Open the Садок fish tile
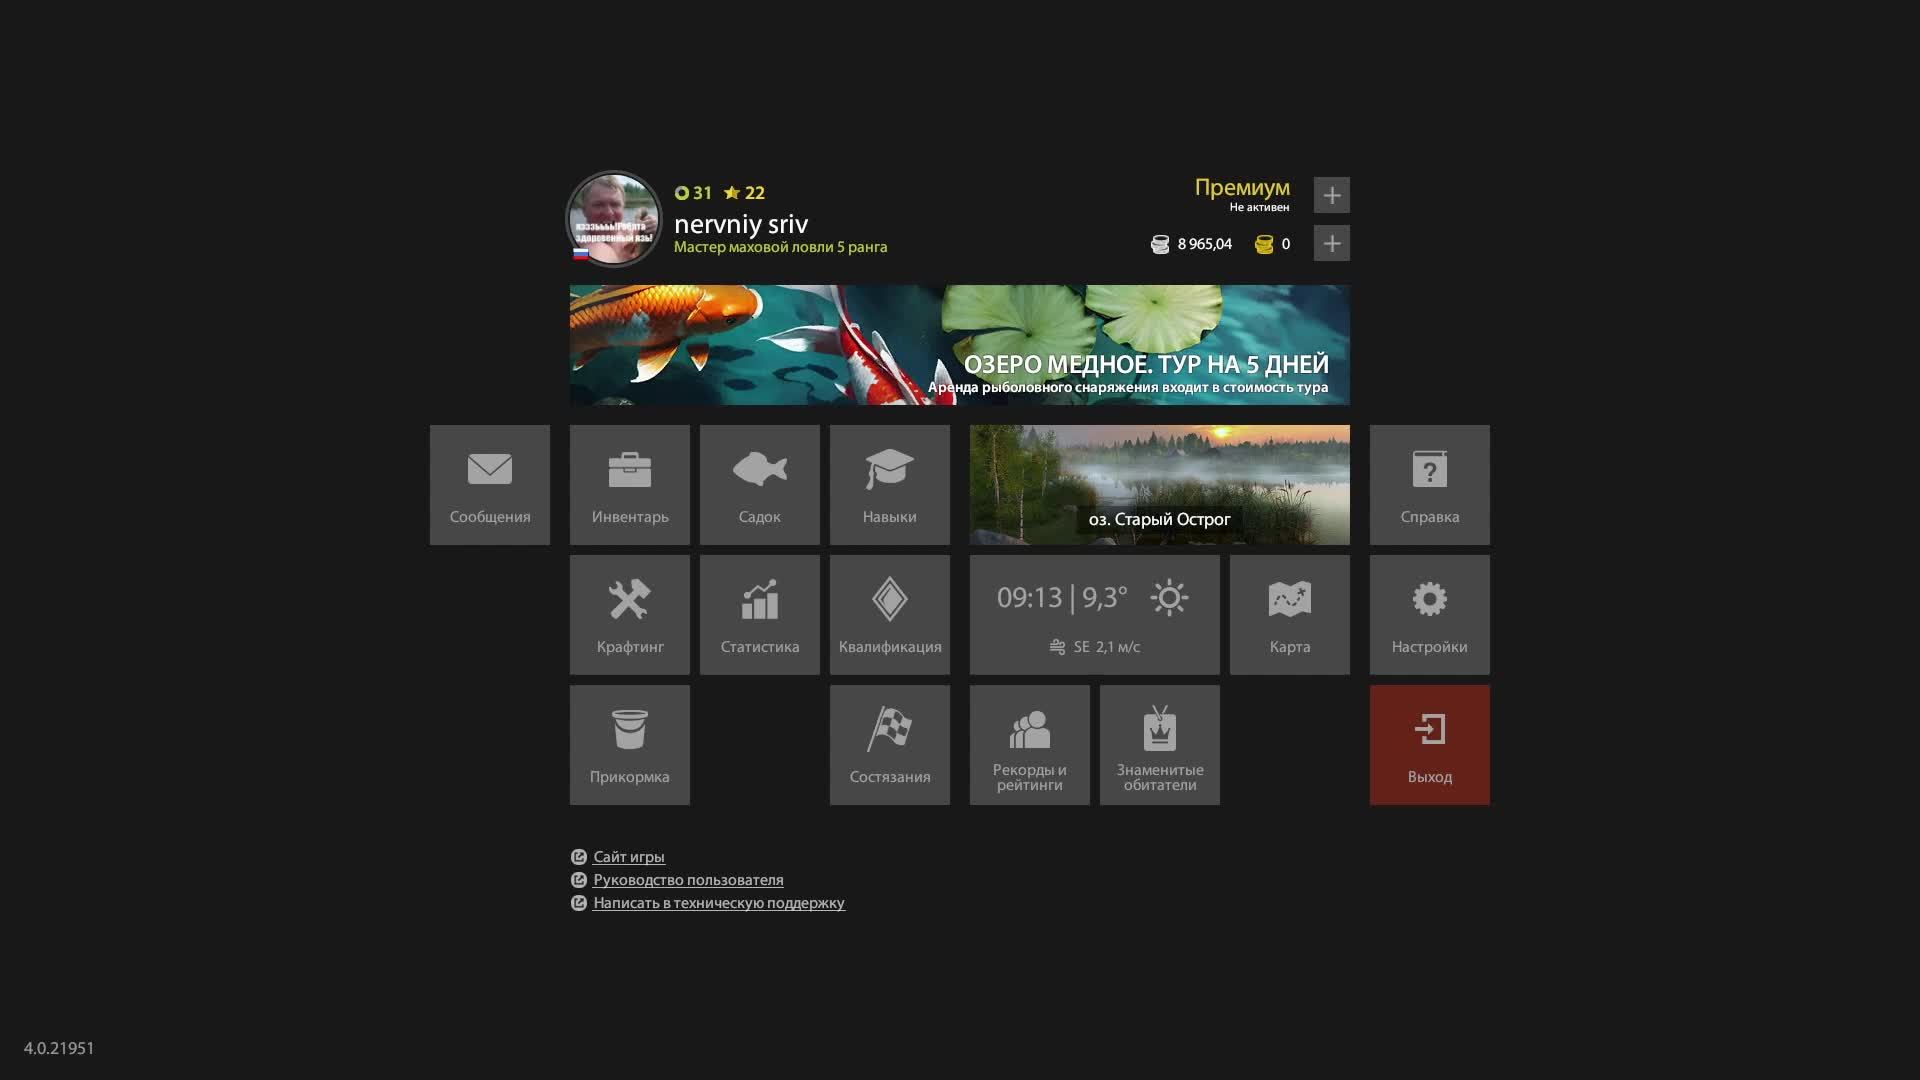Image resolution: width=1920 pixels, height=1080 pixels. [760, 485]
